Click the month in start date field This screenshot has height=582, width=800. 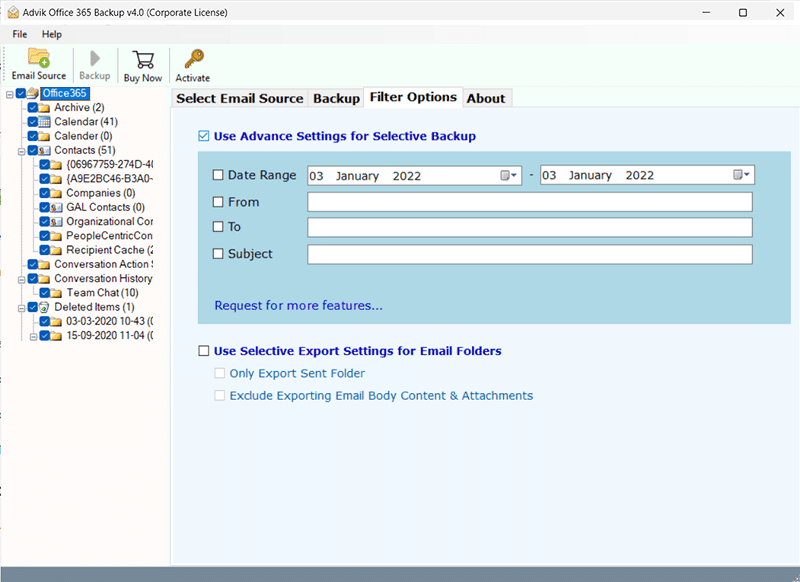tap(357, 176)
